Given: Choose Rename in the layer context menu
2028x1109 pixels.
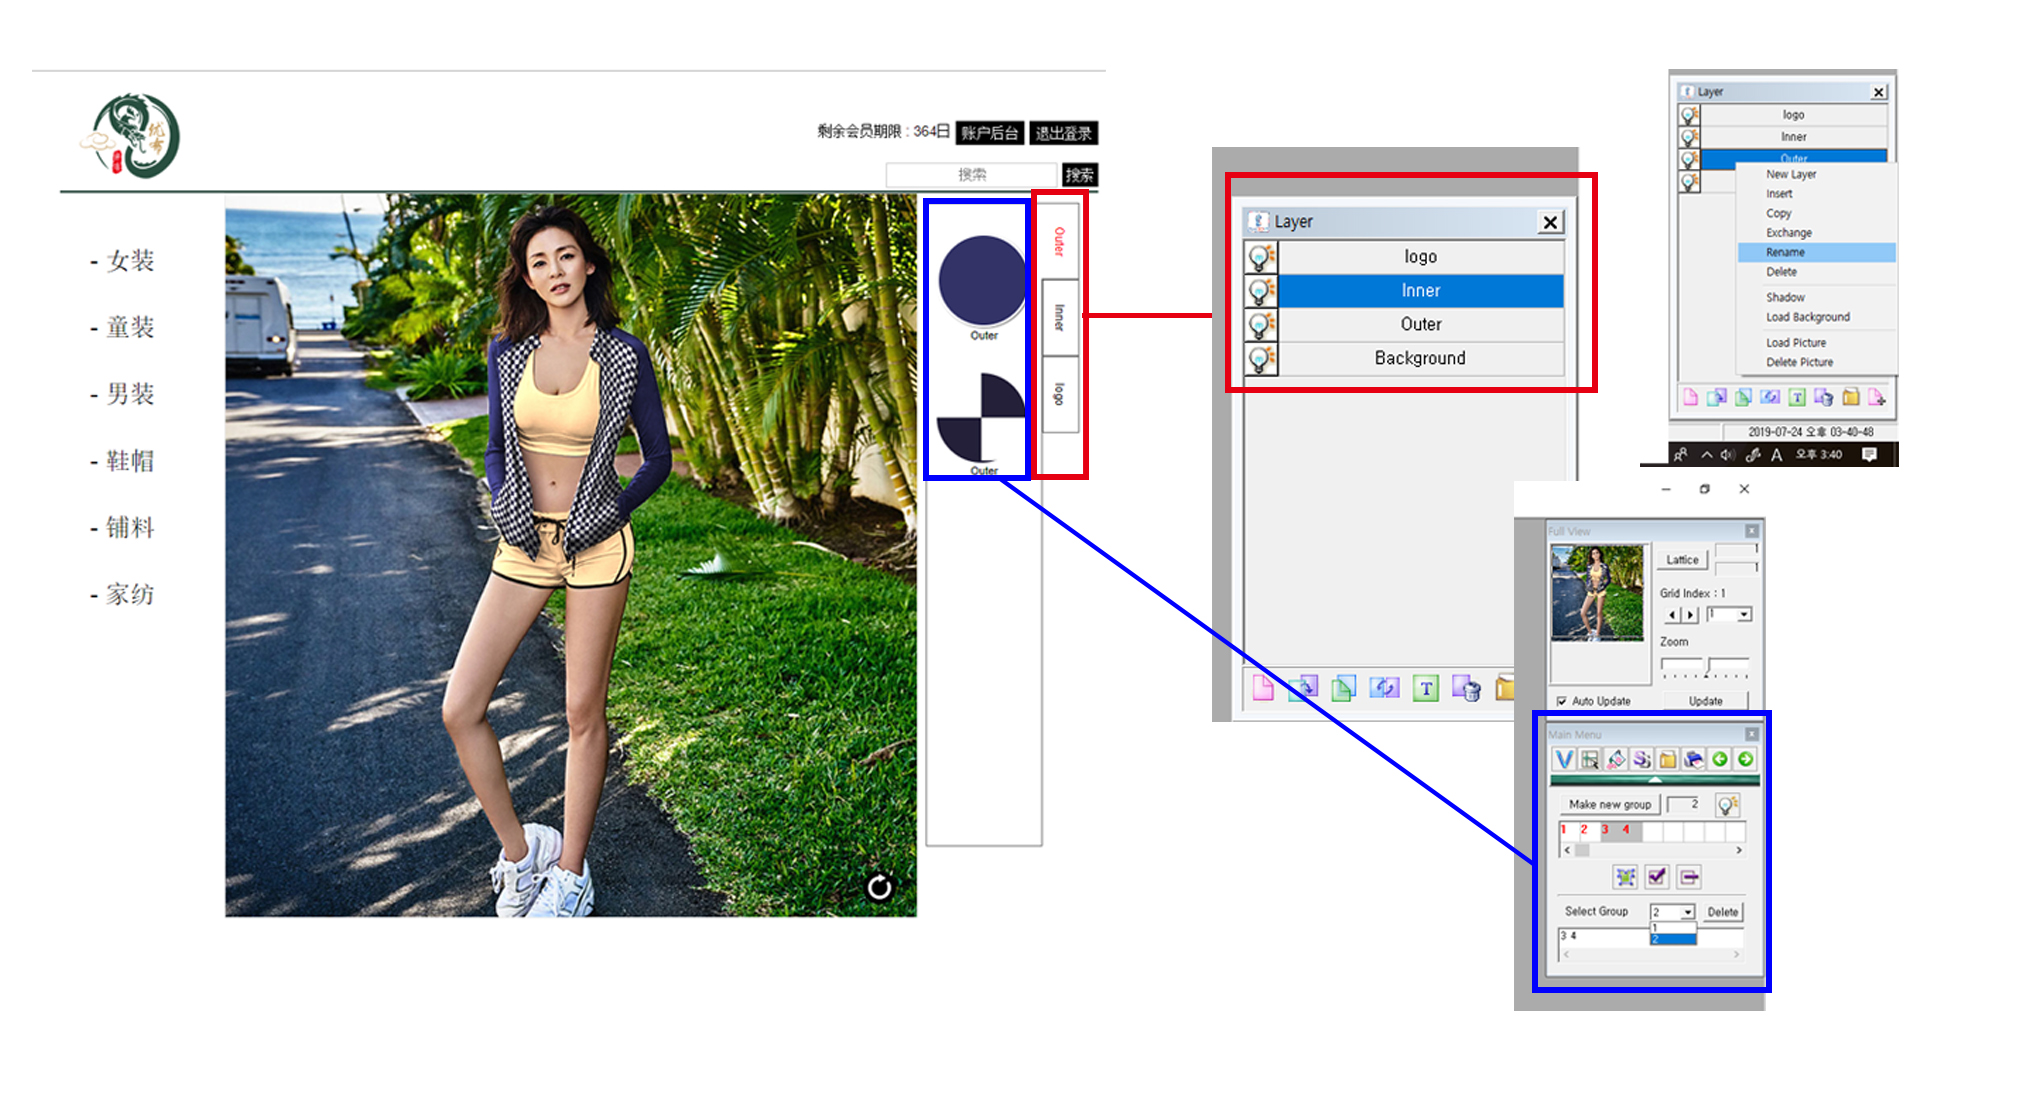Looking at the screenshot, I should (1786, 253).
